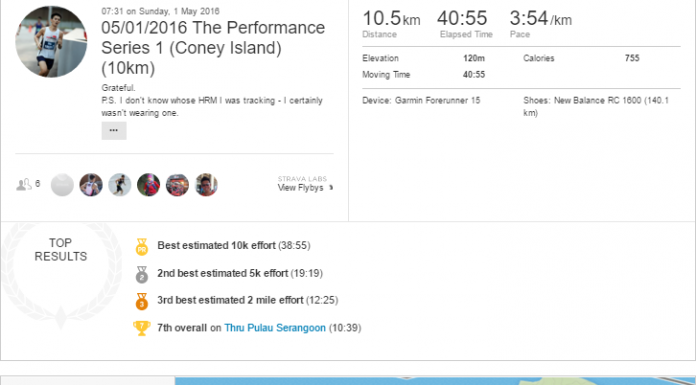Open the second athlete avatar in group
This screenshot has width=696, height=385.
(x=91, y=185)
